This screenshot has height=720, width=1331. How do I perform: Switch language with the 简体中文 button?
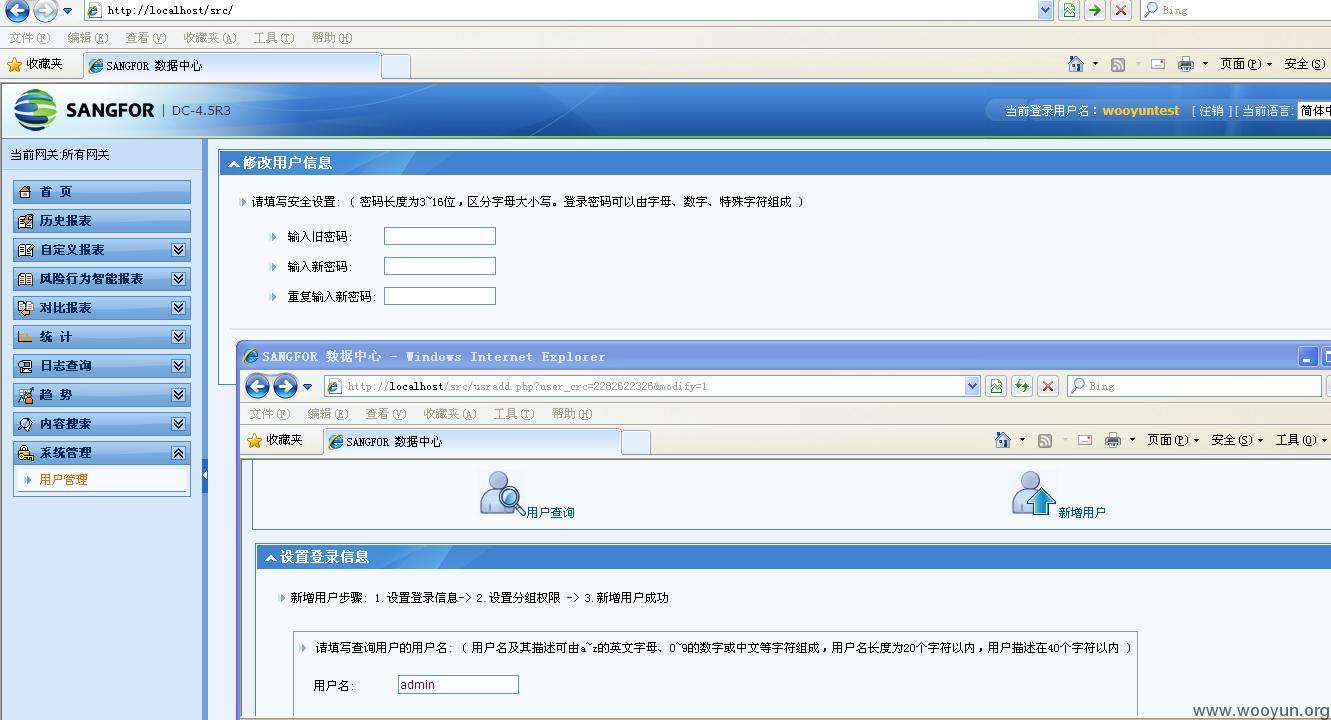pyautogui.click(x=1319, y=110)
